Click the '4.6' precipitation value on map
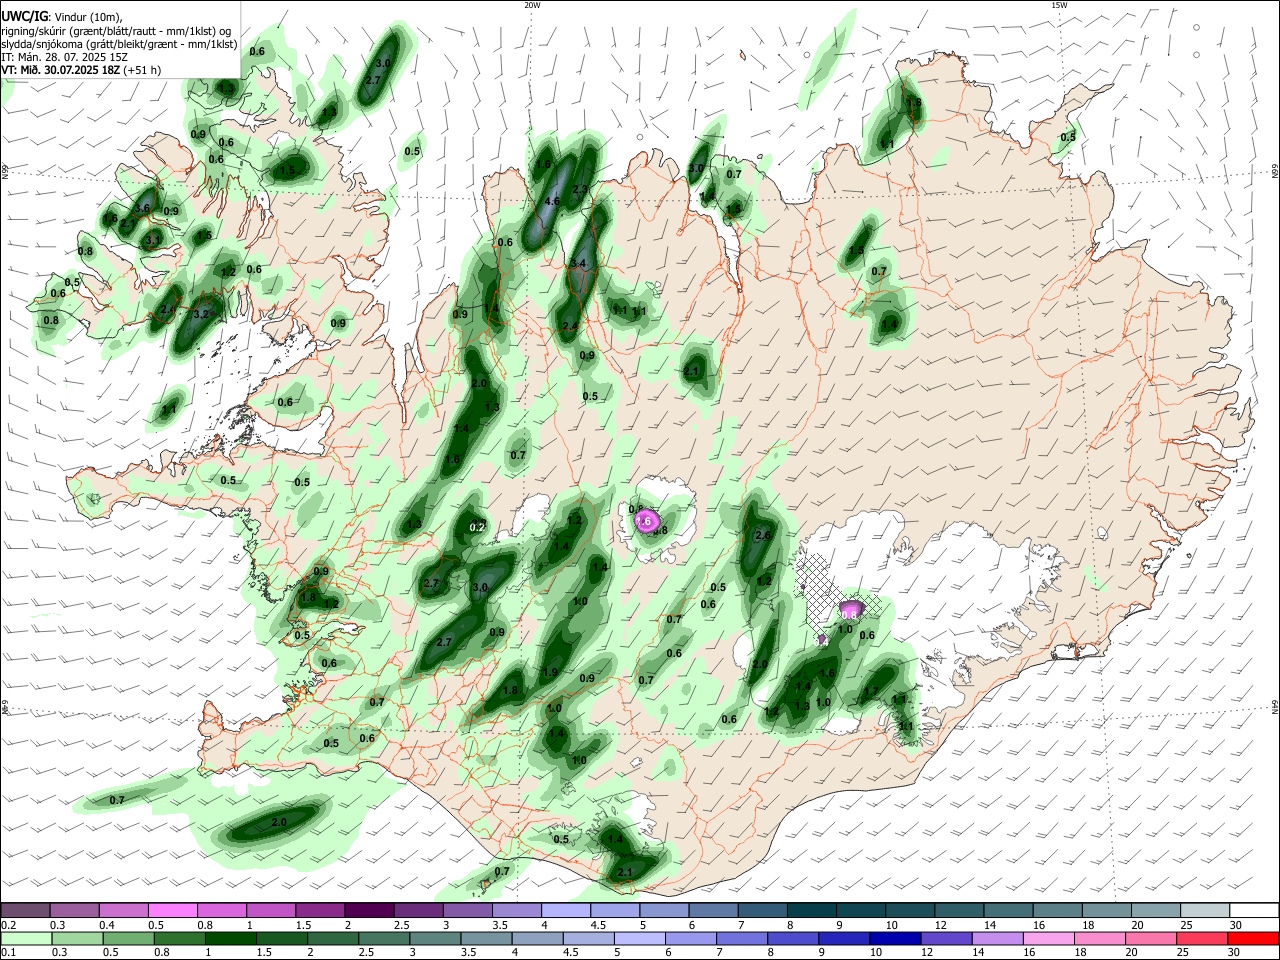 pos(552,202)
